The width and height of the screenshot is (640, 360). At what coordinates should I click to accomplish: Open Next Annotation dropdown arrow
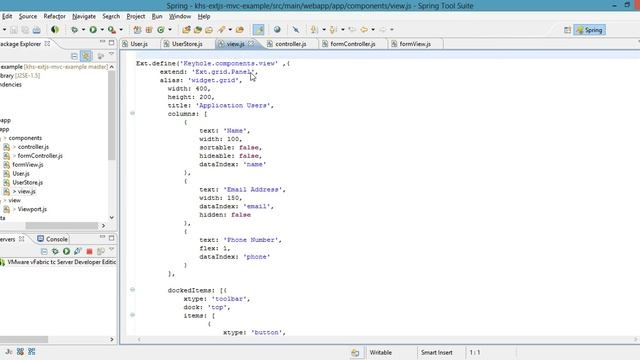coord(324,30)
